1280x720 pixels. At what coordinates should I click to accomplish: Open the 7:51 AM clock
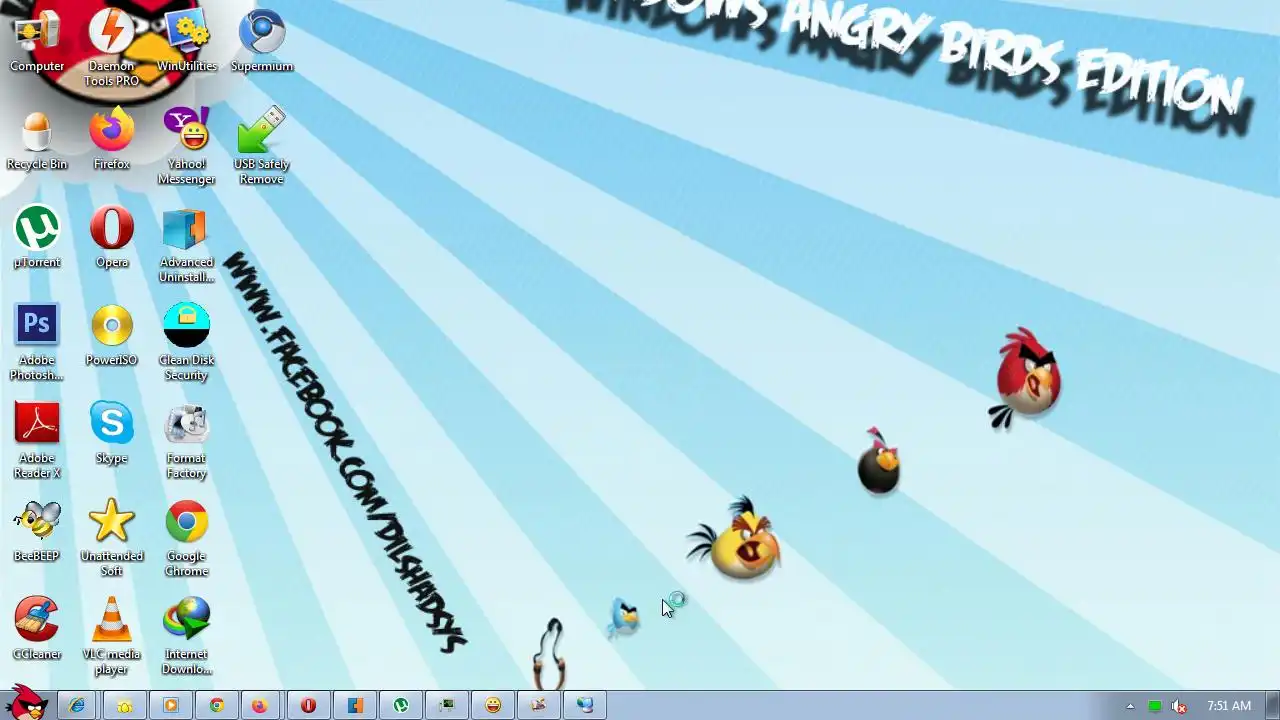1229,706
